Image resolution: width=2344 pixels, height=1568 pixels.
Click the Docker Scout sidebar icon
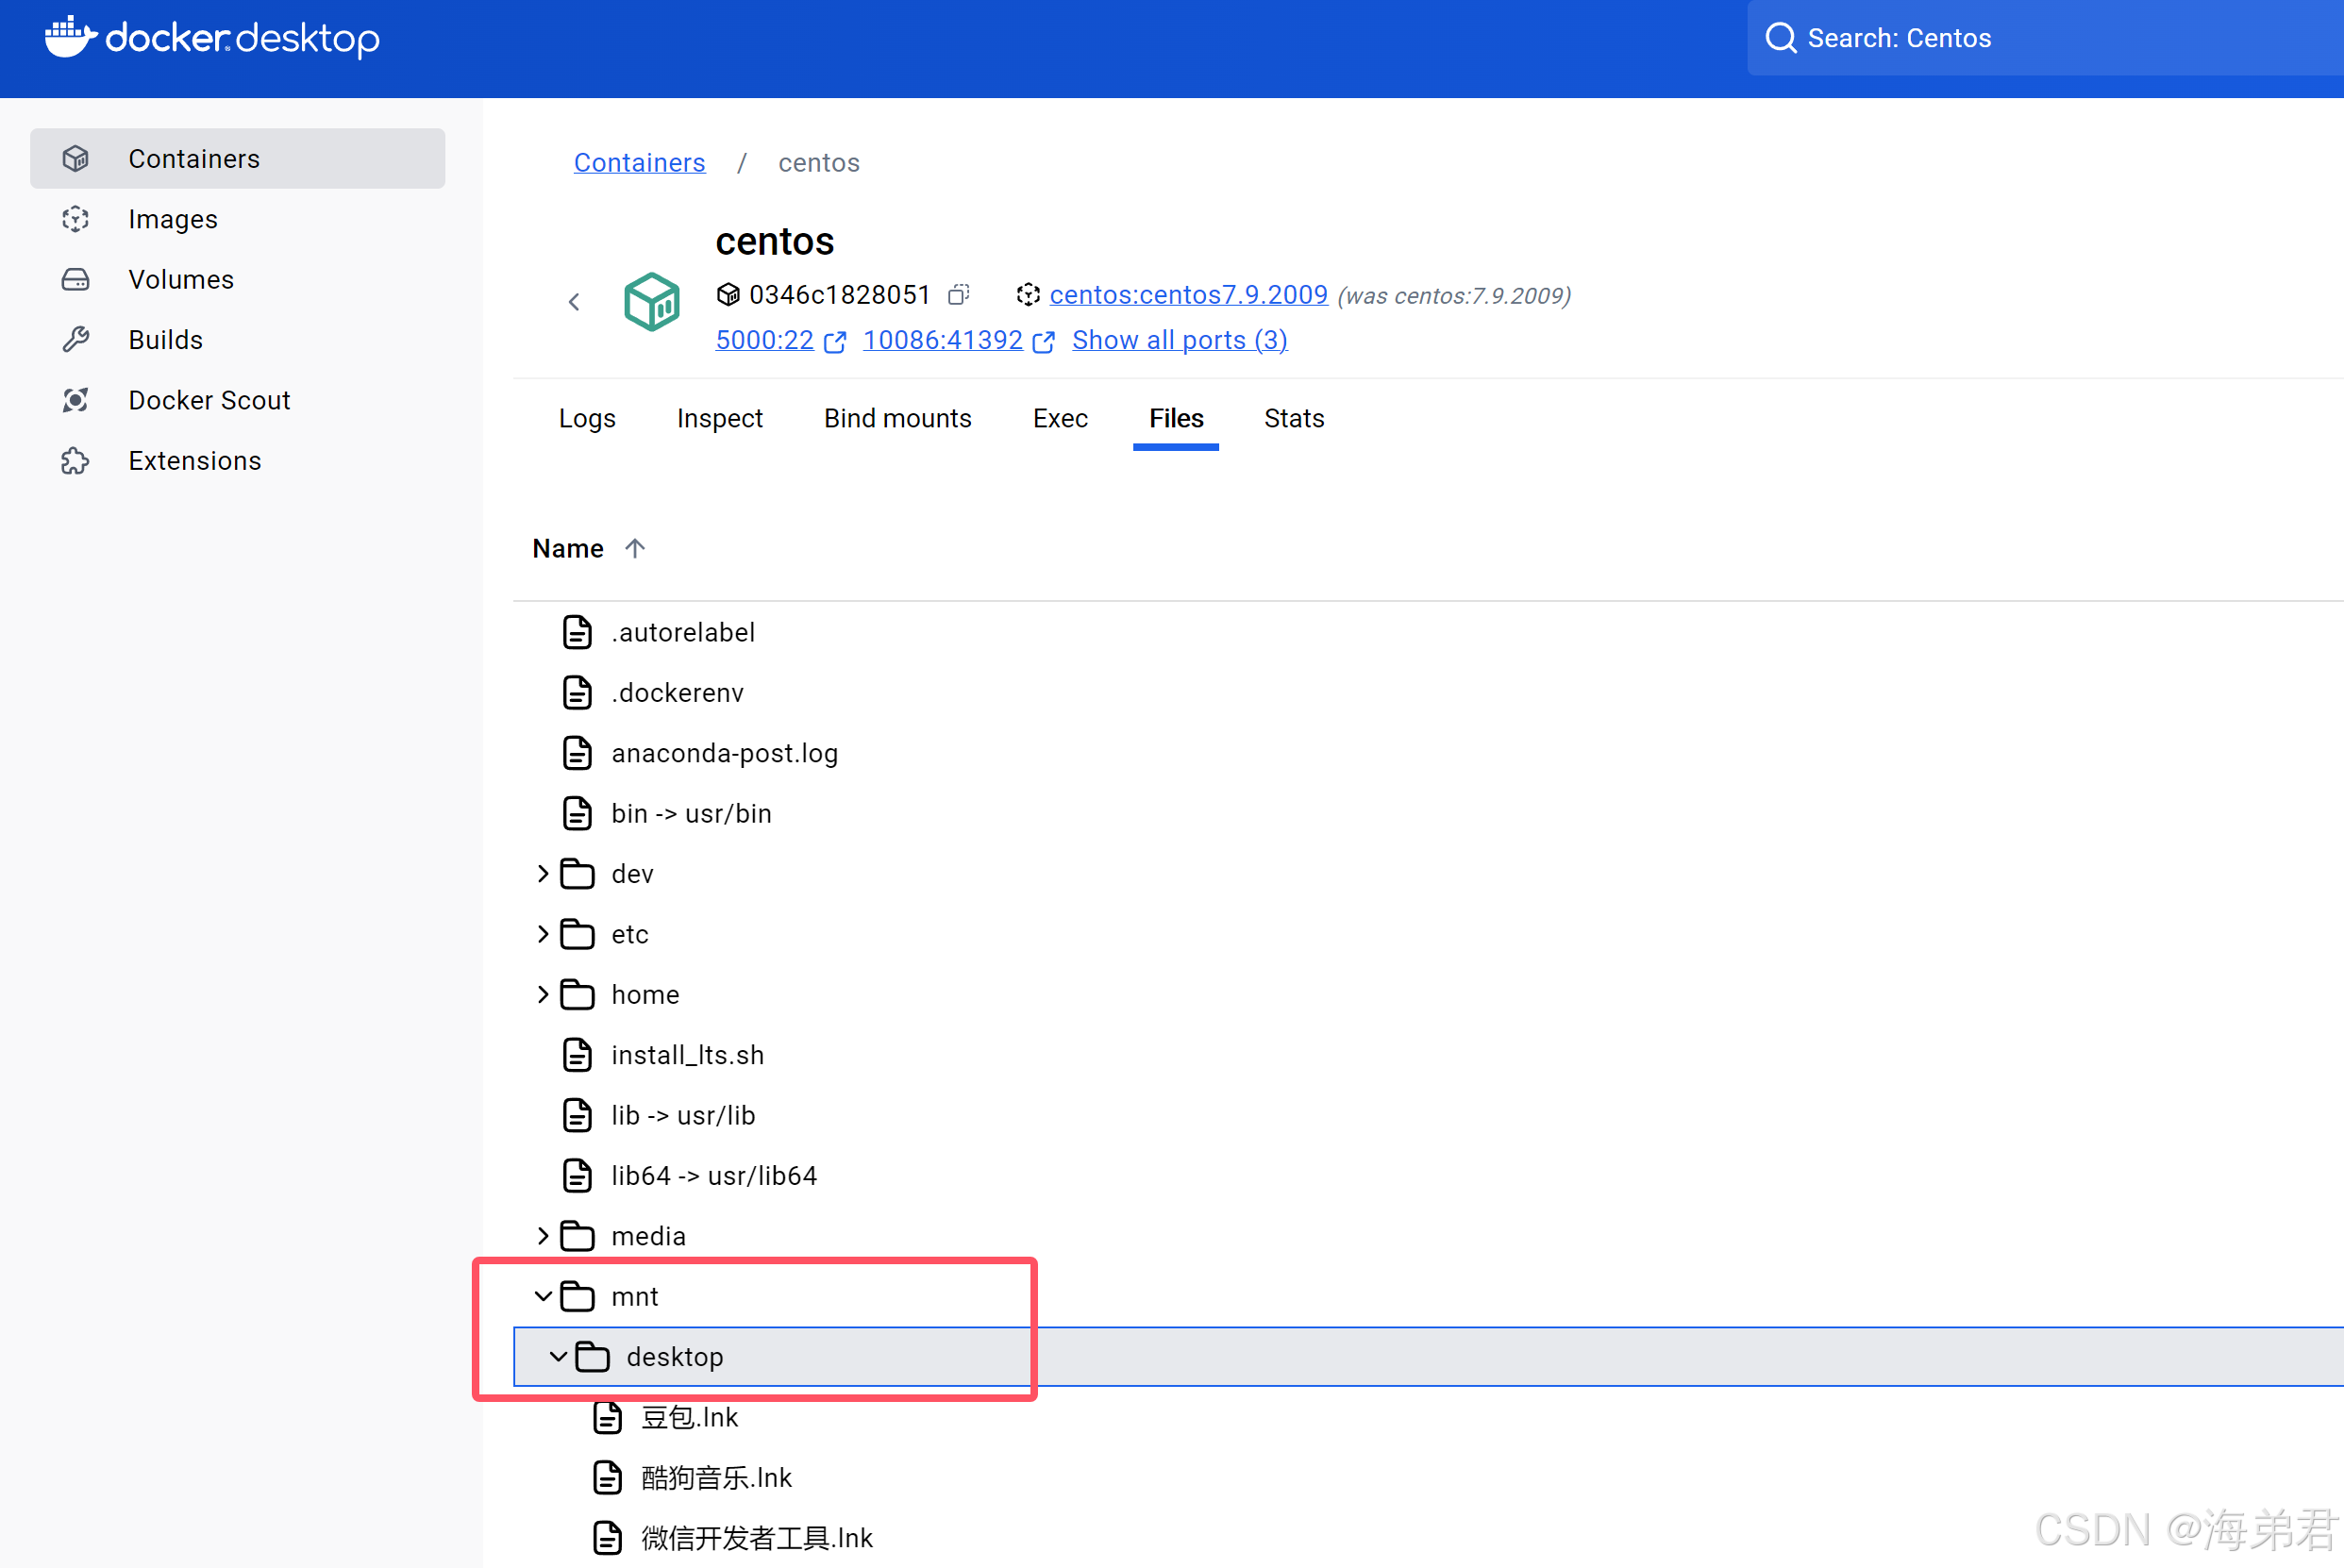tap(76, 400)
